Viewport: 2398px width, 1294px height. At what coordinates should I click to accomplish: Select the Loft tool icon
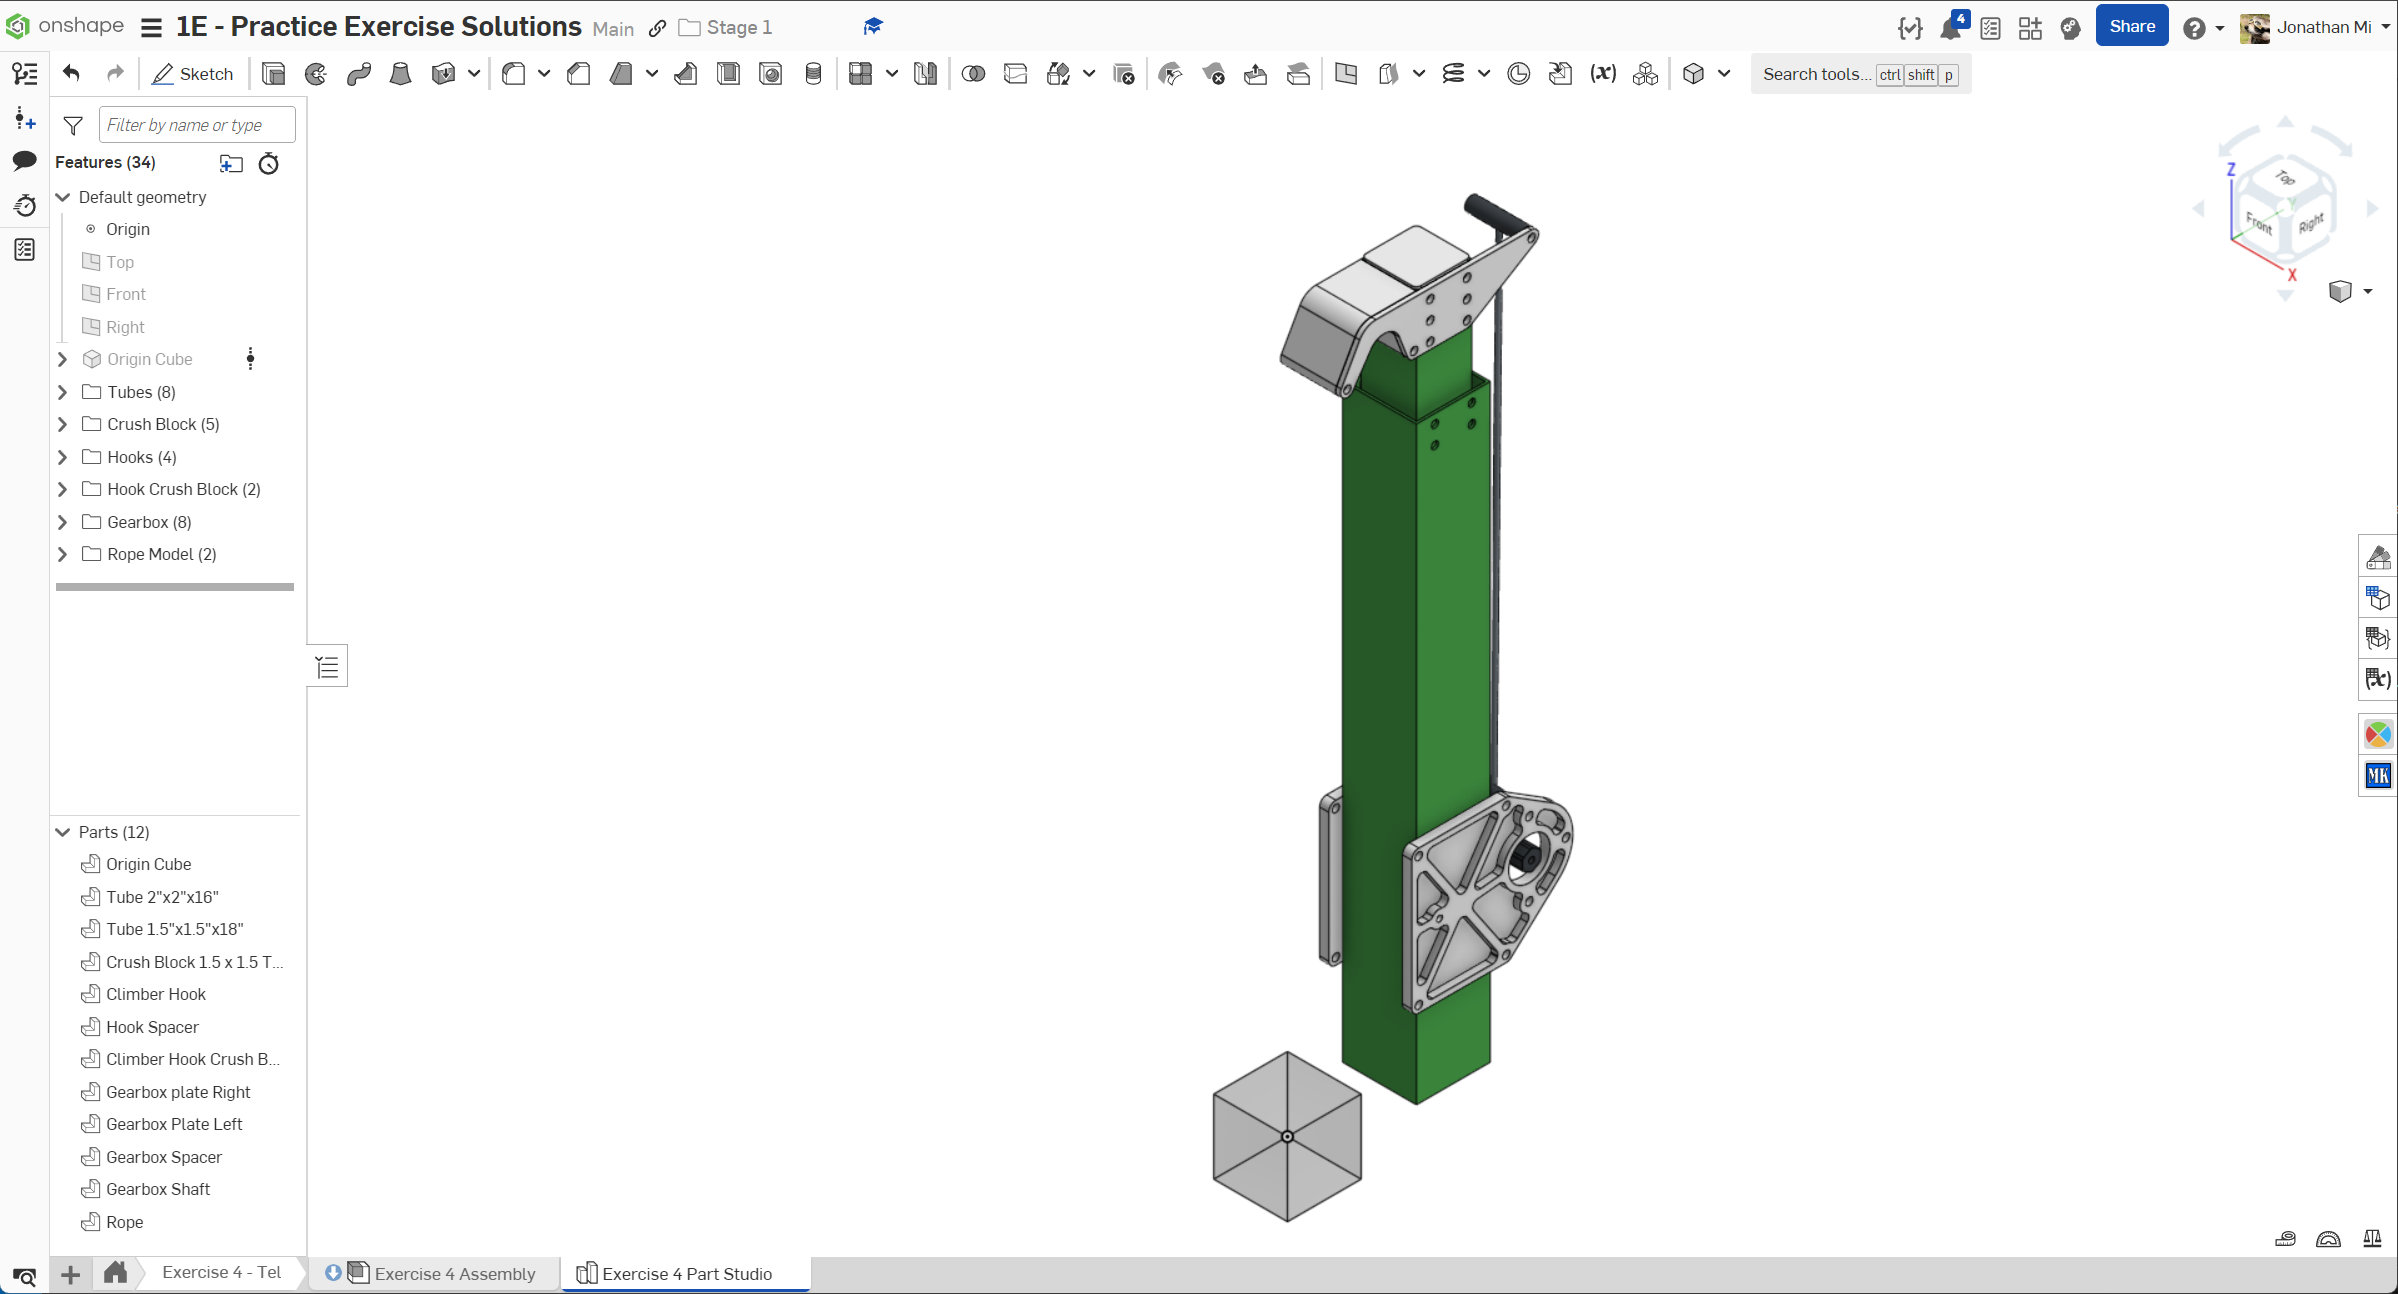[400, 74]
